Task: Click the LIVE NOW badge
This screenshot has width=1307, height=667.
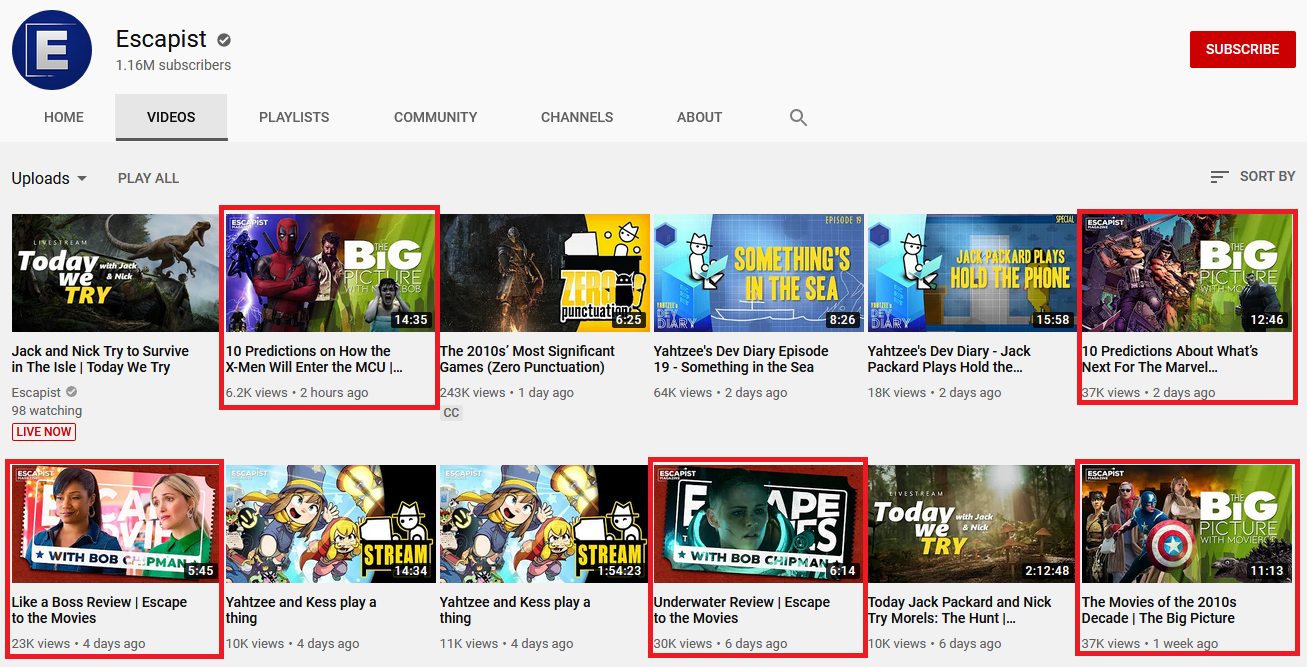Action: coord(43,432)
